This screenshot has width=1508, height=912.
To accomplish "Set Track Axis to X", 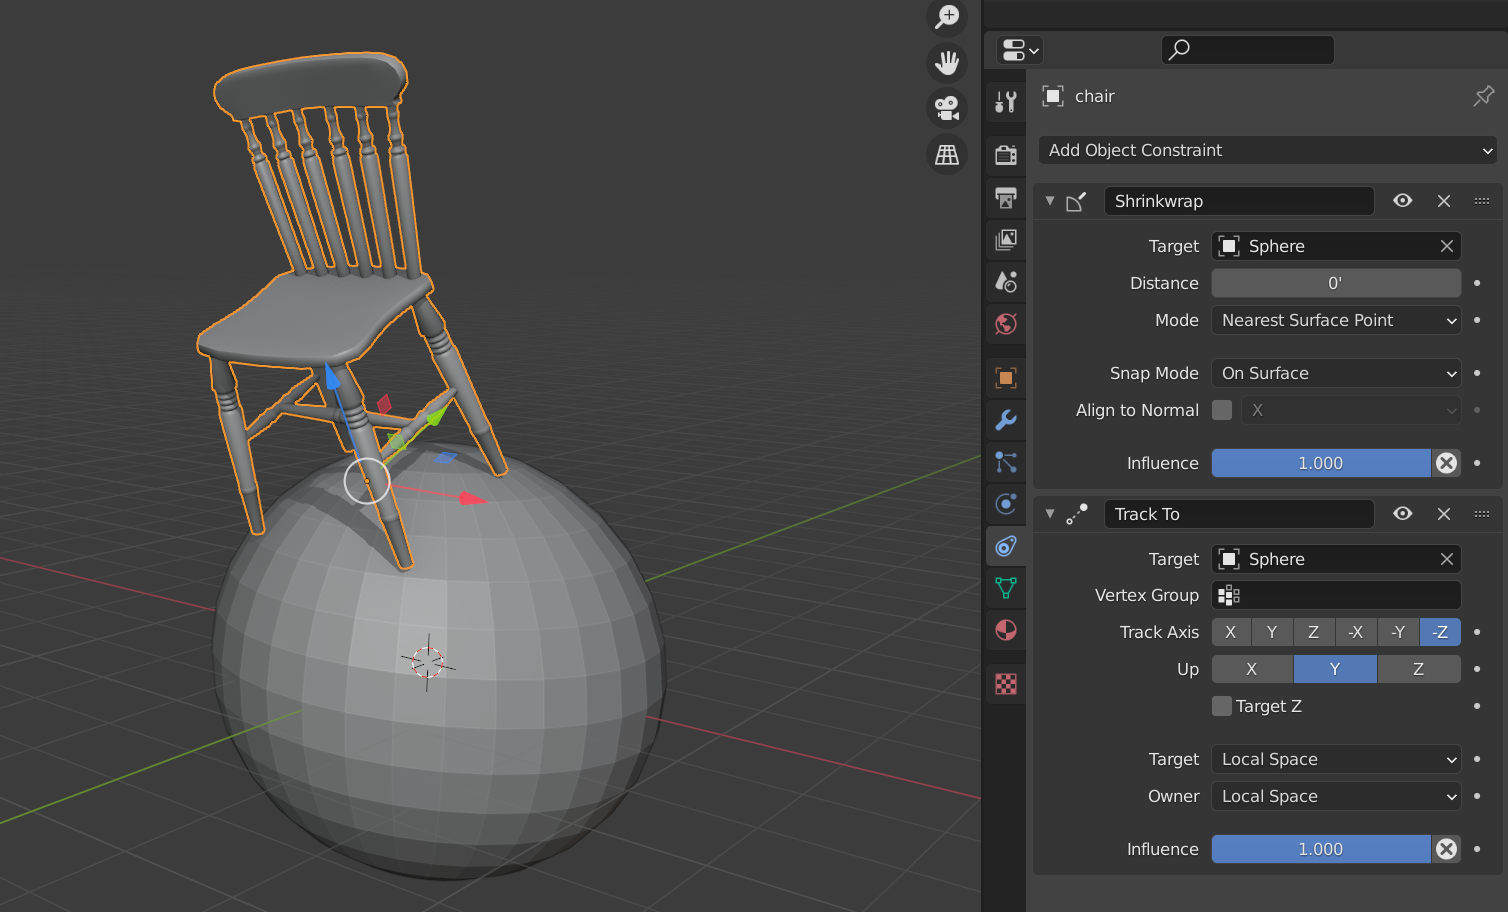I will [x=1231, y=632].
